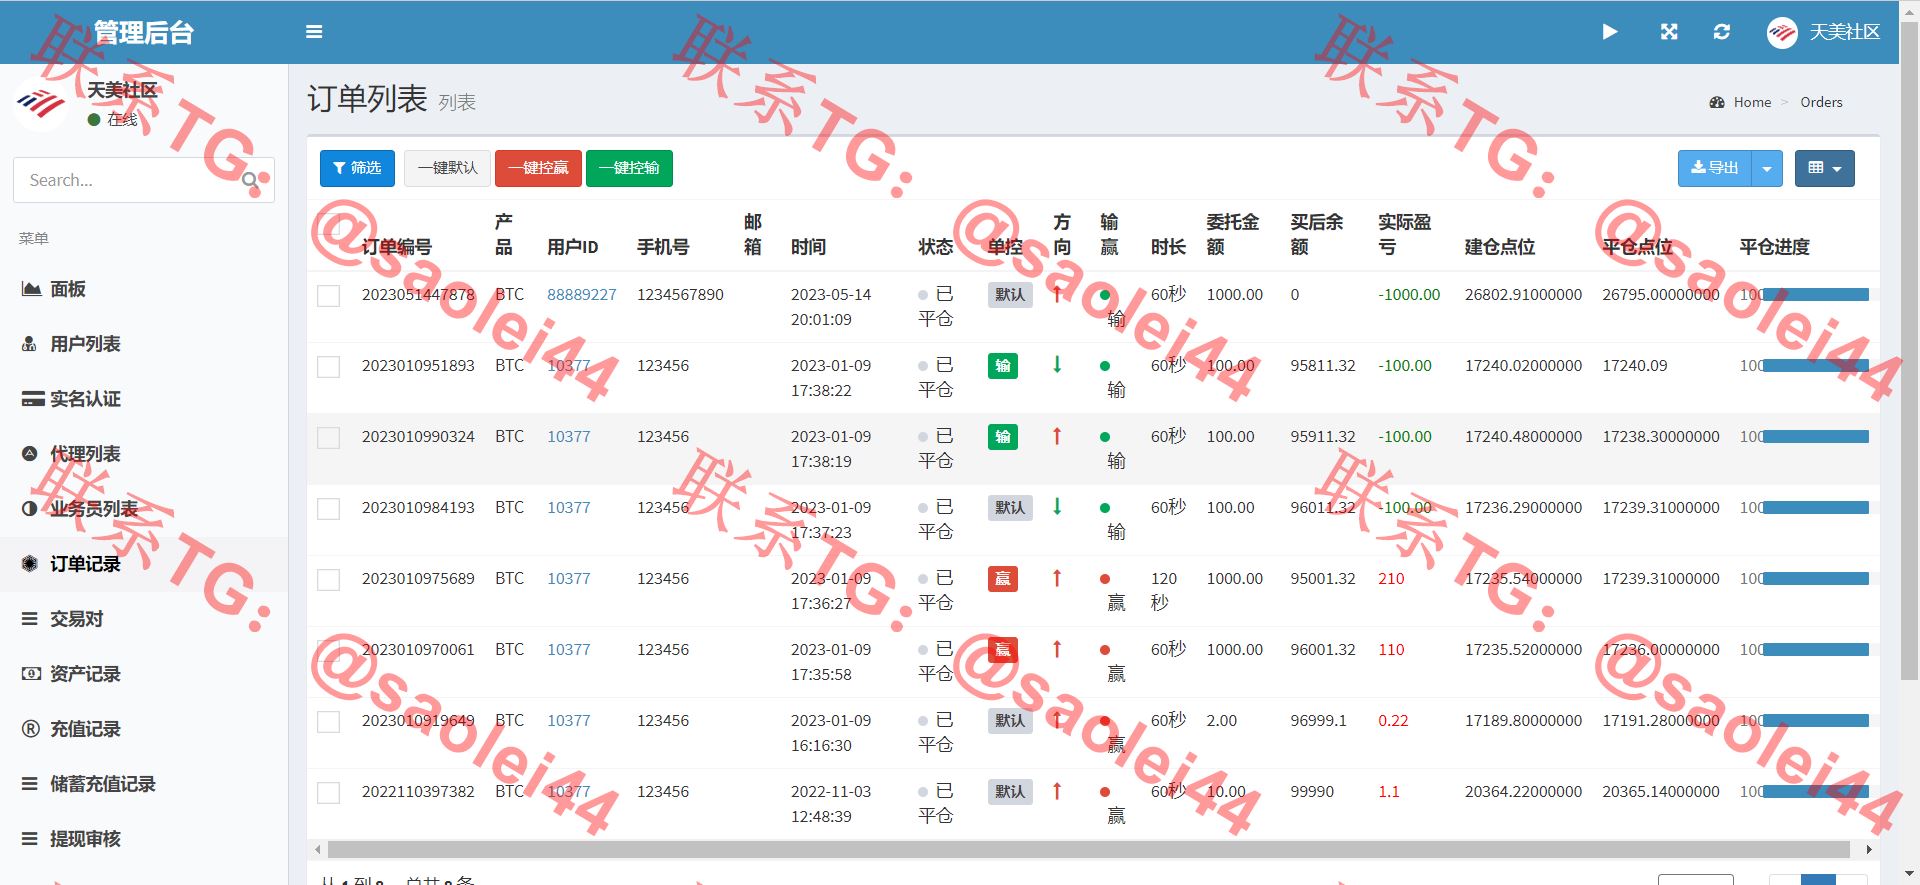The width and height of the screenshot is (1920, 885).
Task: Check the box for order 2023010951893
Action: coord(328,367)
